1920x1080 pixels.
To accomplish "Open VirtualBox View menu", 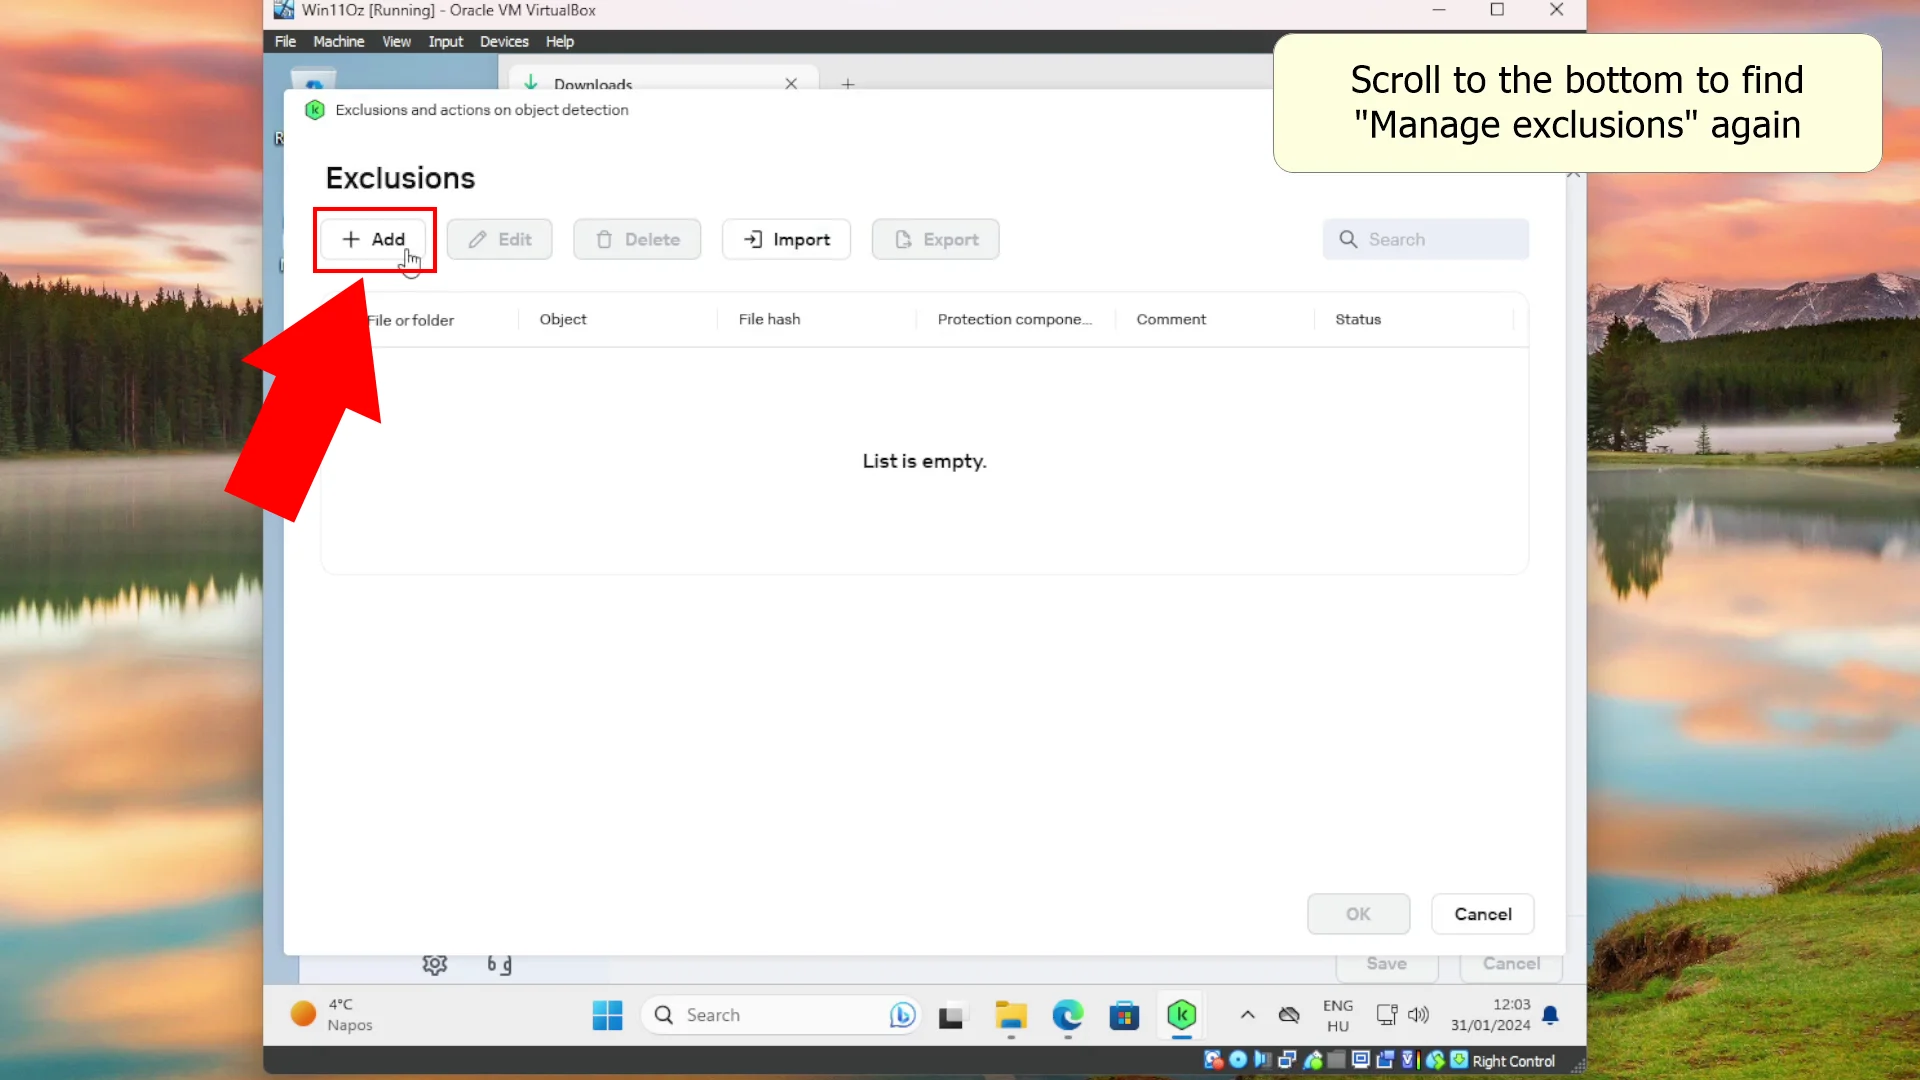I will pyautogui.click(x=396, y=41).
